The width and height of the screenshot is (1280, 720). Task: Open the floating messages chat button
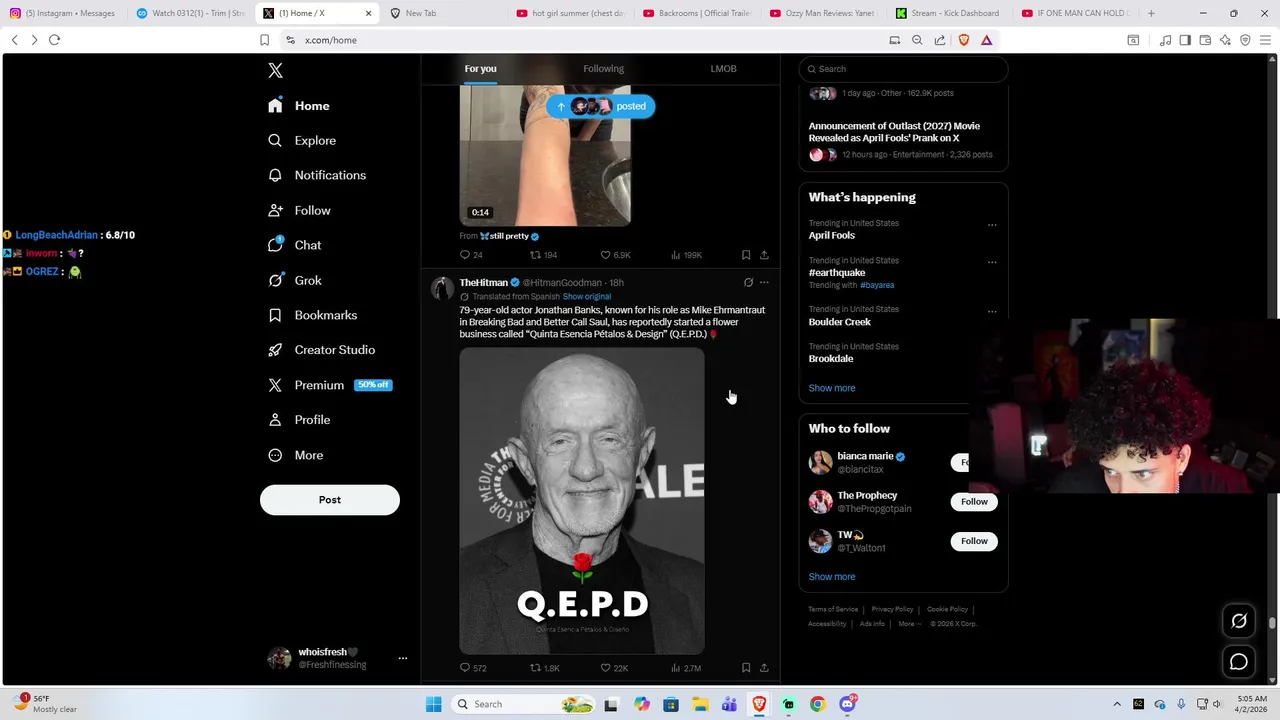(x=1239, y=662)
